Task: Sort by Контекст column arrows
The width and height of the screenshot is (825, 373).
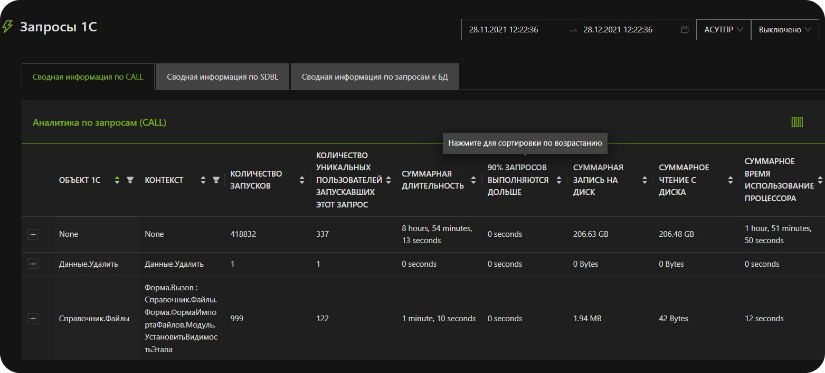Action: click(x=203, y=180)
